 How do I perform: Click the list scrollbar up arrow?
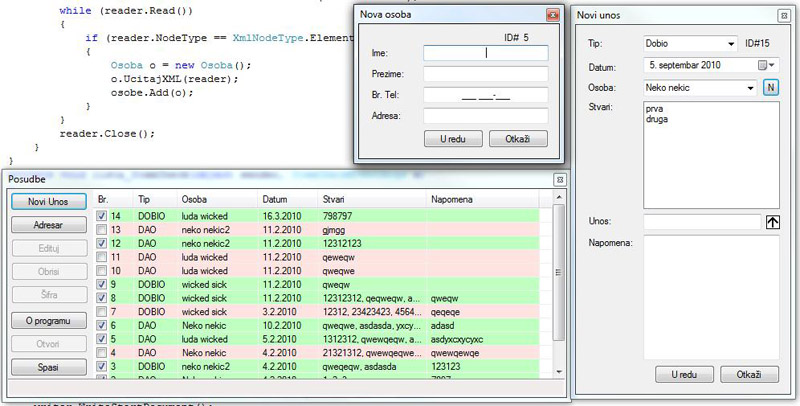coord(559,197)
